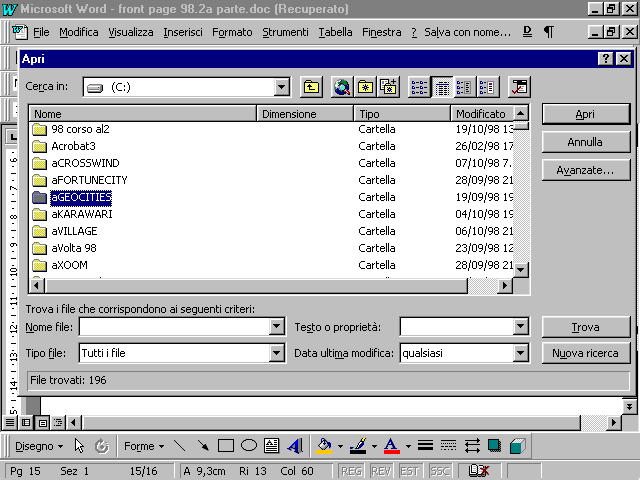
Task: Click the Avanzate... button
Action: pos(586,170)
